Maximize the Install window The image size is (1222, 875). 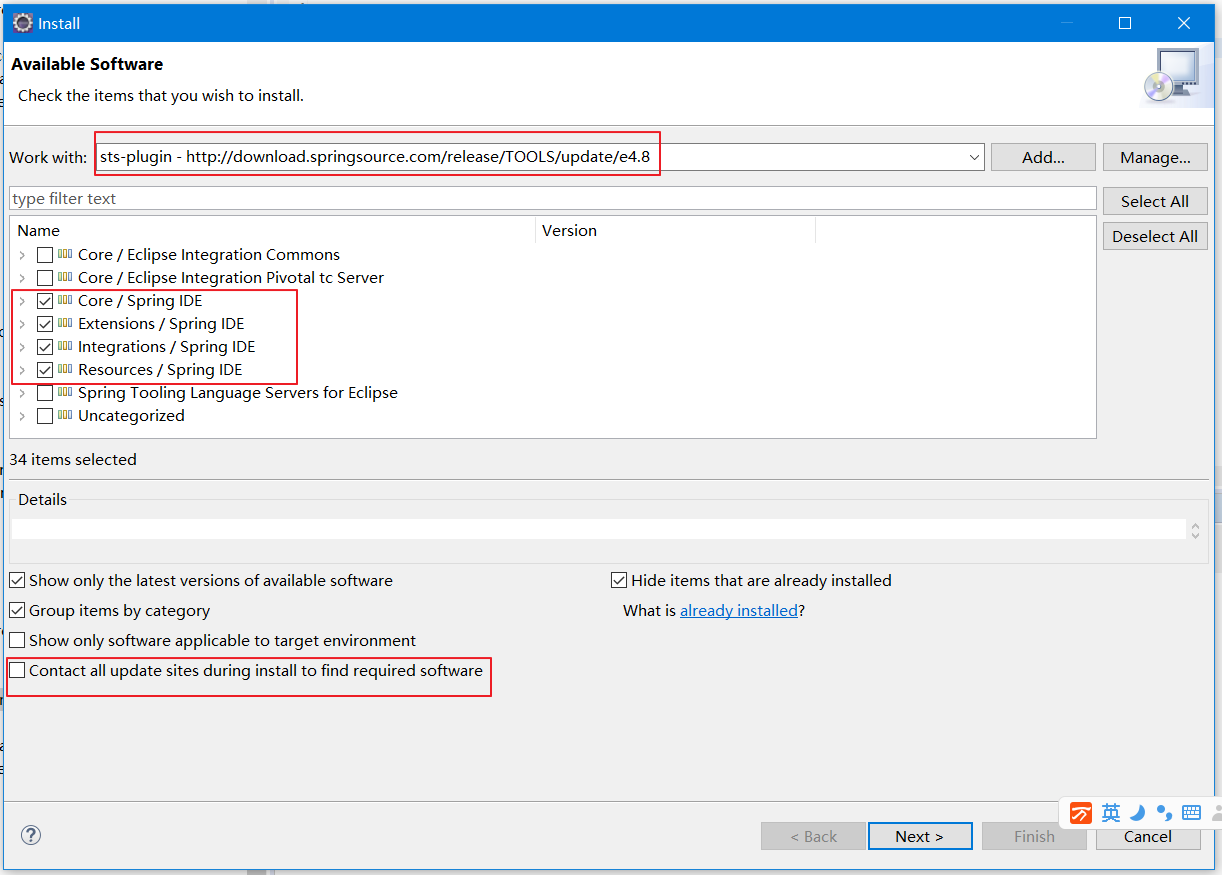(1125, 23)
